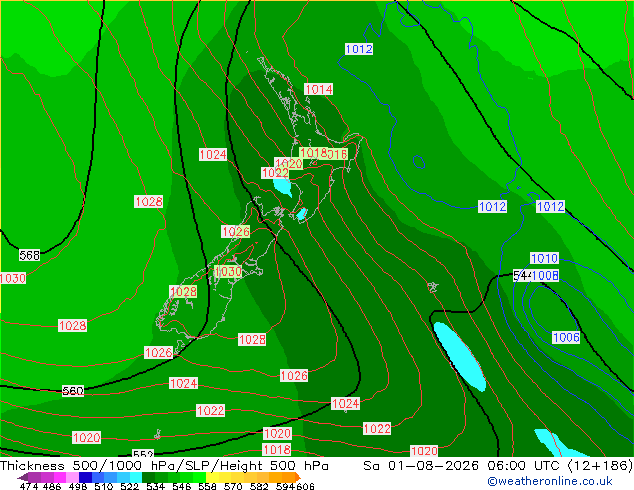Click the 1030 label at the left edge

13,278
